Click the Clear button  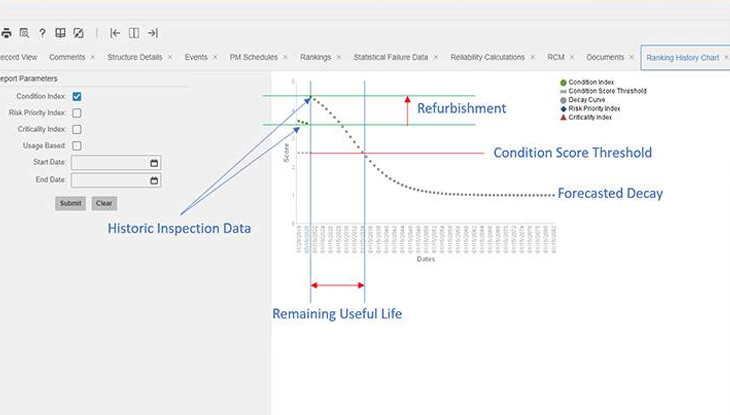[x=104, y=203]
